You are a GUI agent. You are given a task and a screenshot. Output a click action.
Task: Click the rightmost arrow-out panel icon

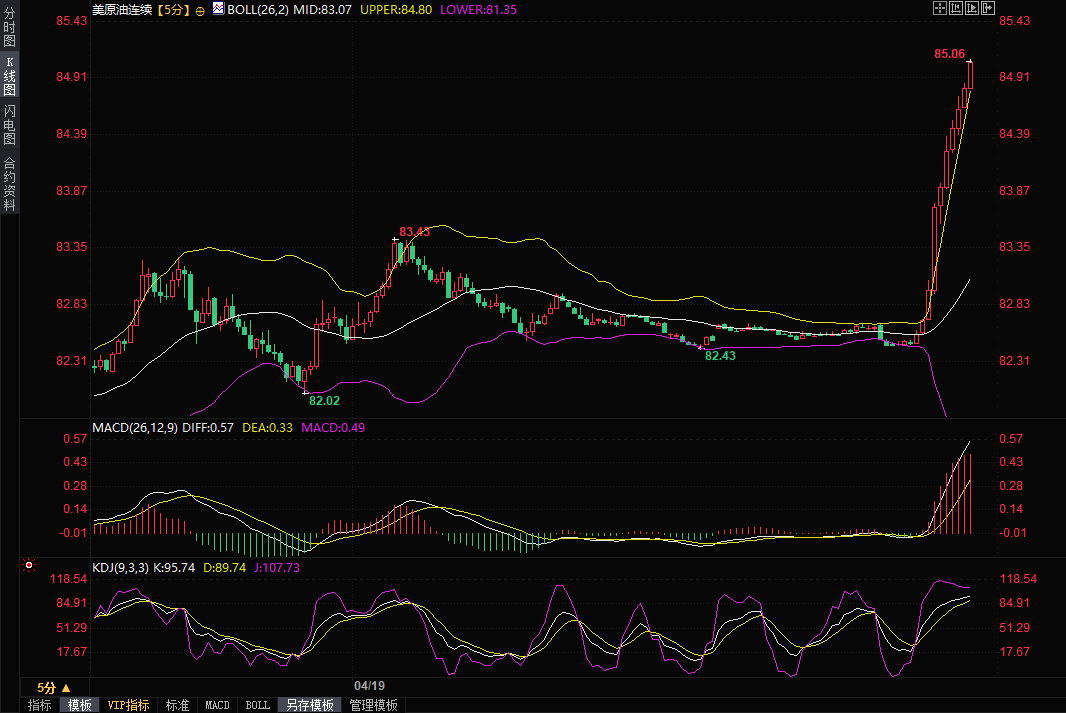(x=989, y=8)
